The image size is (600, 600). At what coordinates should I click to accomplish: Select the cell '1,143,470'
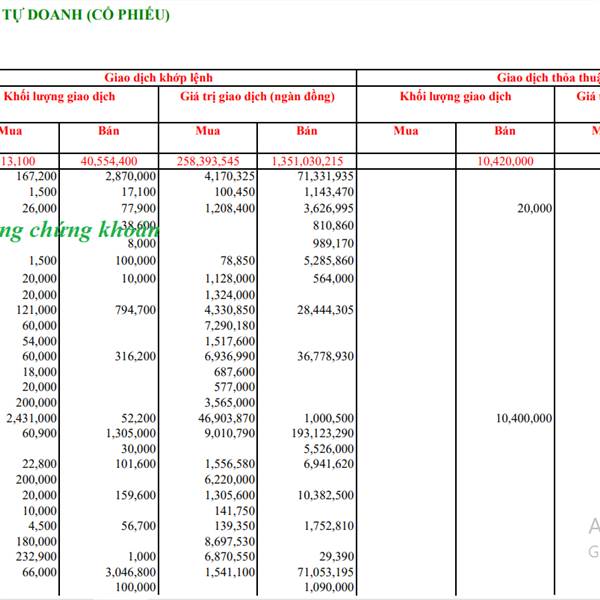point(329,192)
